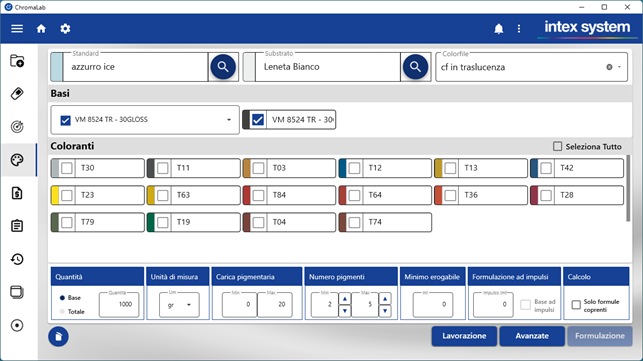Select the Base quantity radio button
Viewport: 643px width, 361px height.
pyautogui.click(x=62, y=297)
